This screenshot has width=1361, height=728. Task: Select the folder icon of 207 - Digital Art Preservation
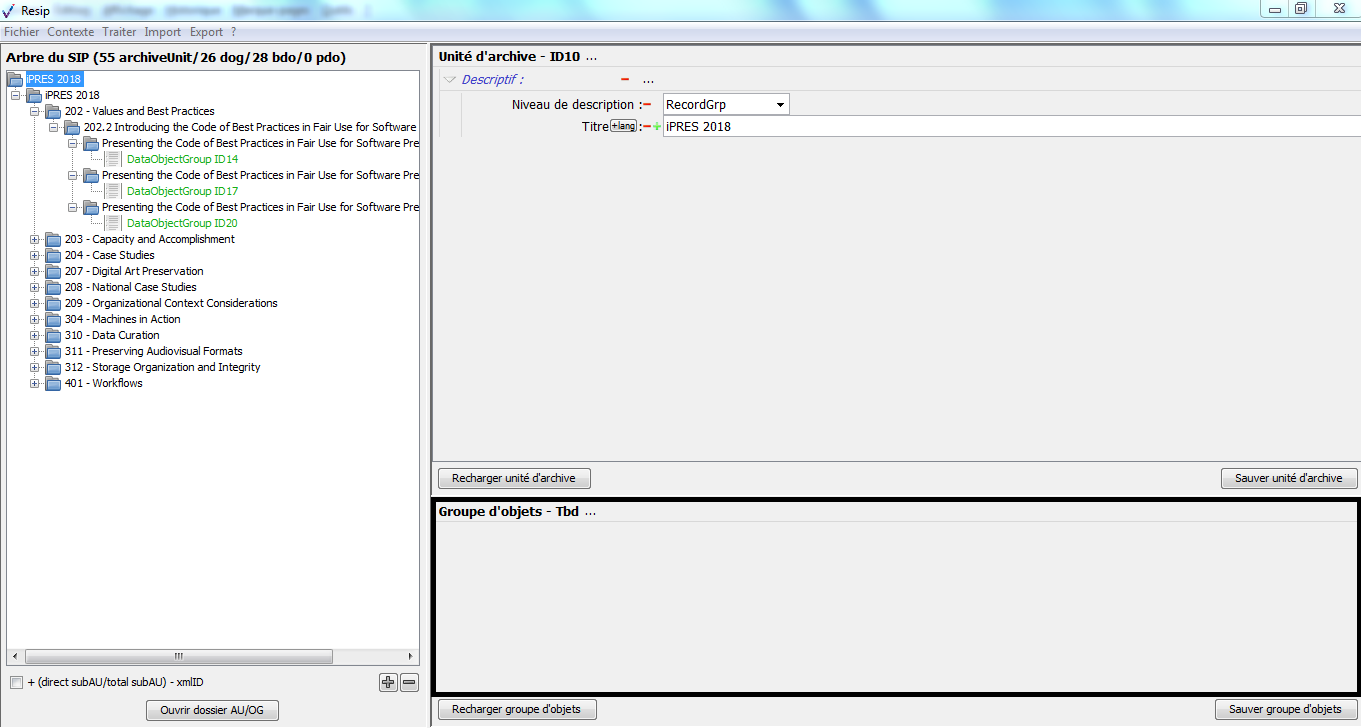click(x=53, y=272)
